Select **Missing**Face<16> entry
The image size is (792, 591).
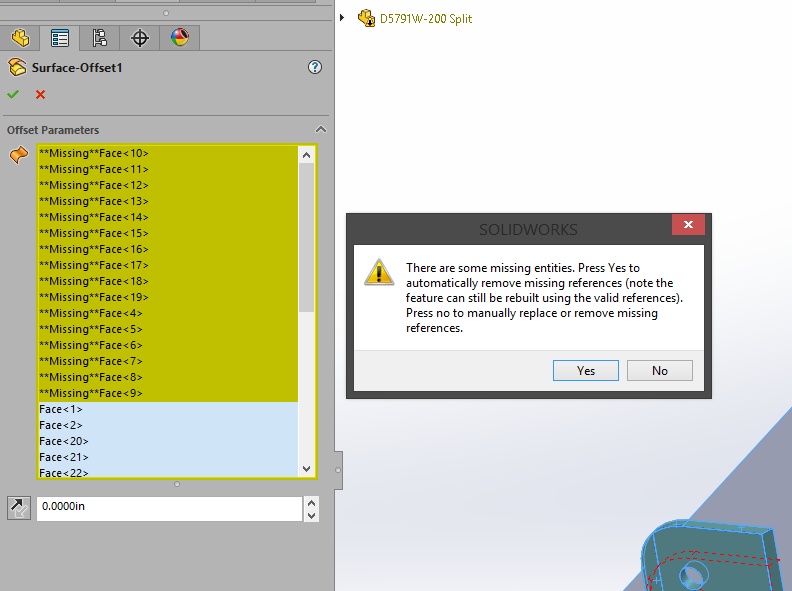168,249
